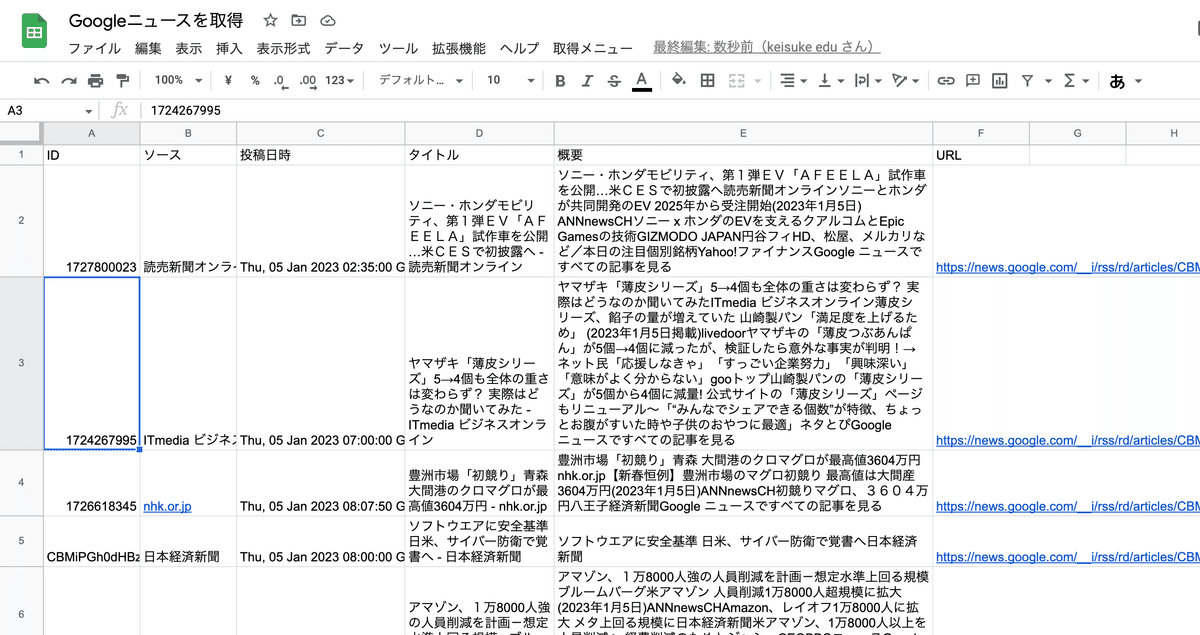
Task: Open the 表示 menu
Action: 189,48
